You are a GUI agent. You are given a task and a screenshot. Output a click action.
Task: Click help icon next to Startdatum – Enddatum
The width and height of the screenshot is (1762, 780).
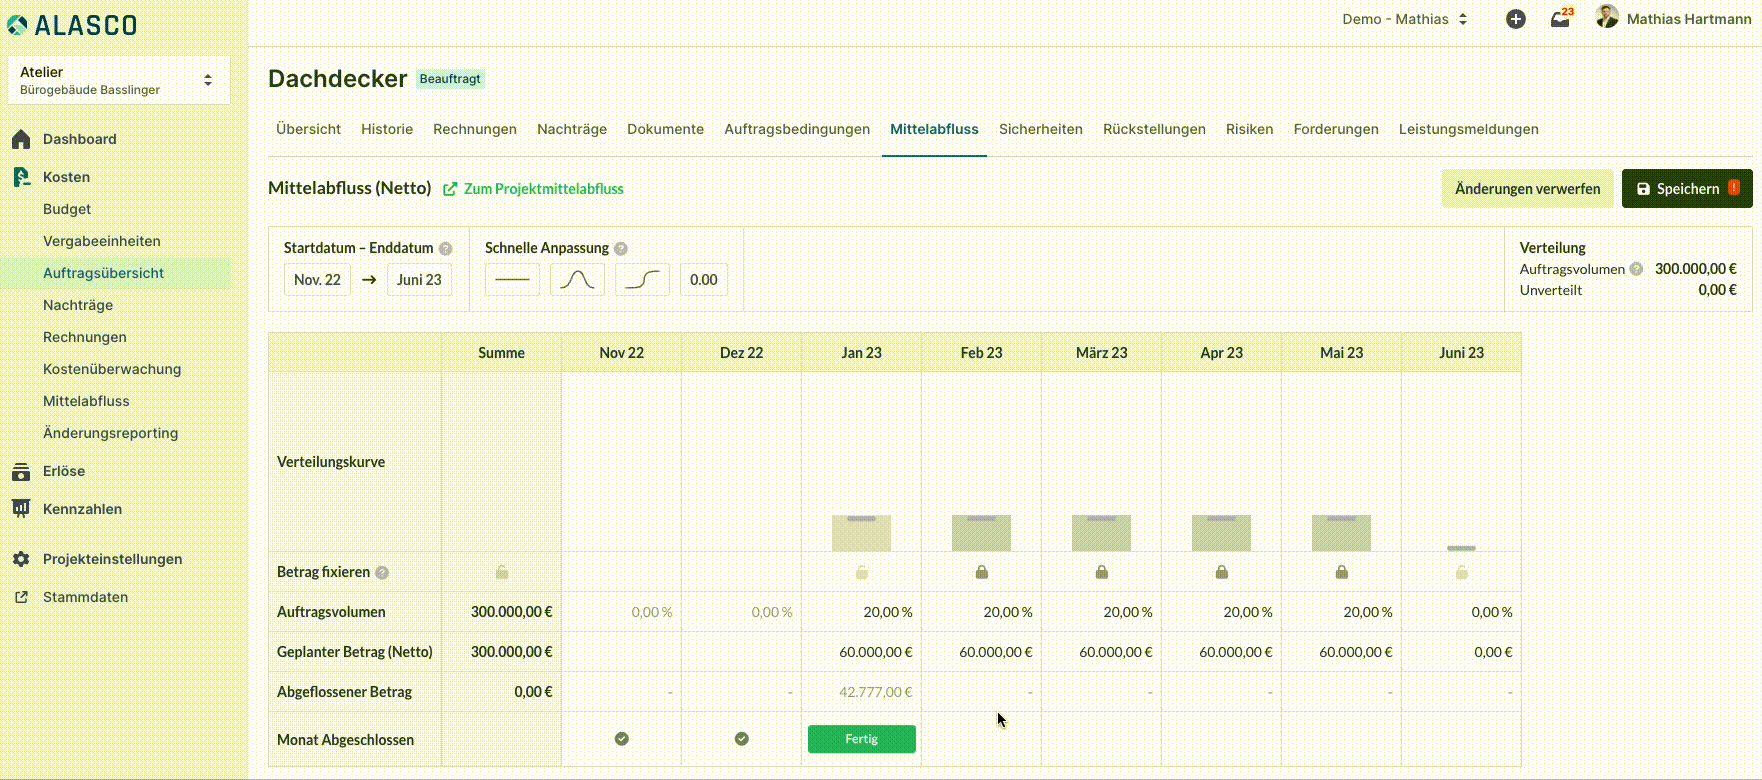[446, 249]
